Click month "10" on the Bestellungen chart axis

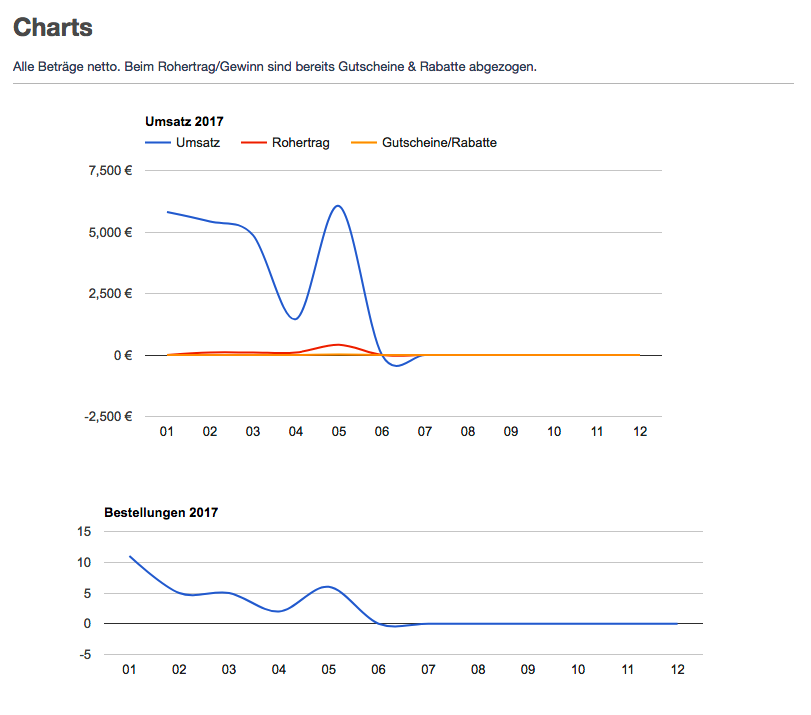coord(578,670)
